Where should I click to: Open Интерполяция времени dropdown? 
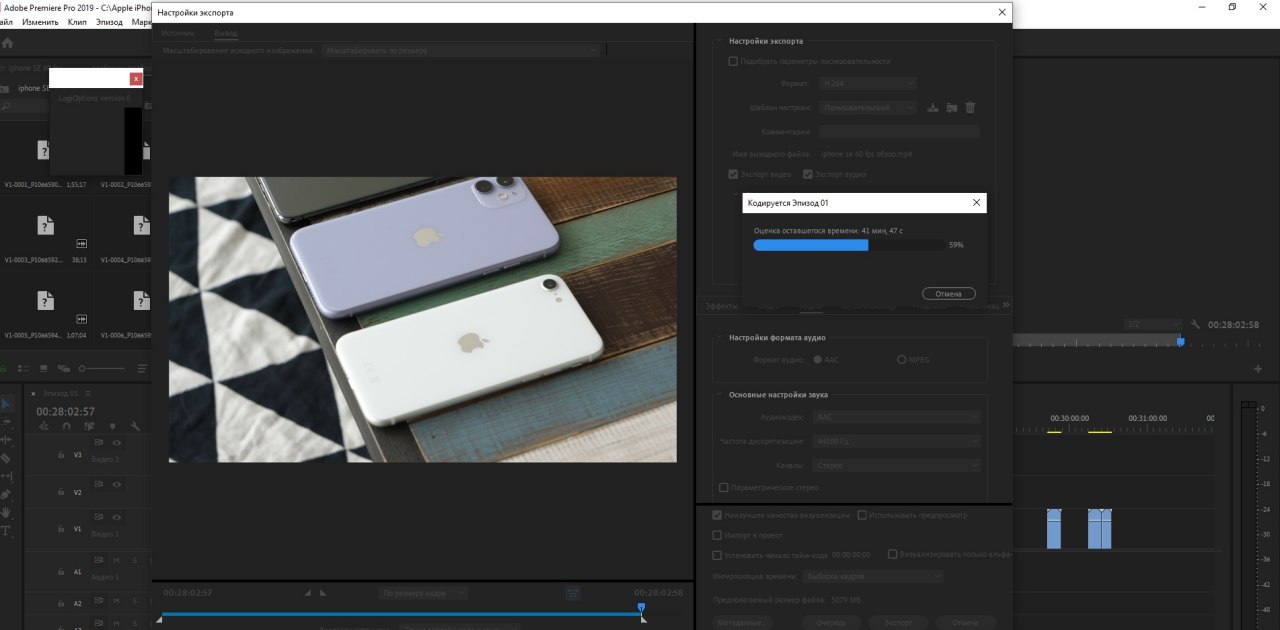tap(873, 576)
